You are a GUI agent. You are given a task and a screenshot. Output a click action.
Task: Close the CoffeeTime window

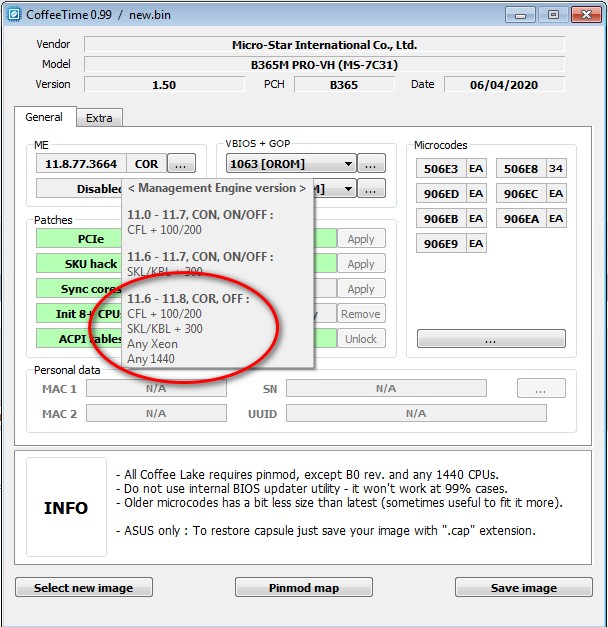click(x=586, y=15)
